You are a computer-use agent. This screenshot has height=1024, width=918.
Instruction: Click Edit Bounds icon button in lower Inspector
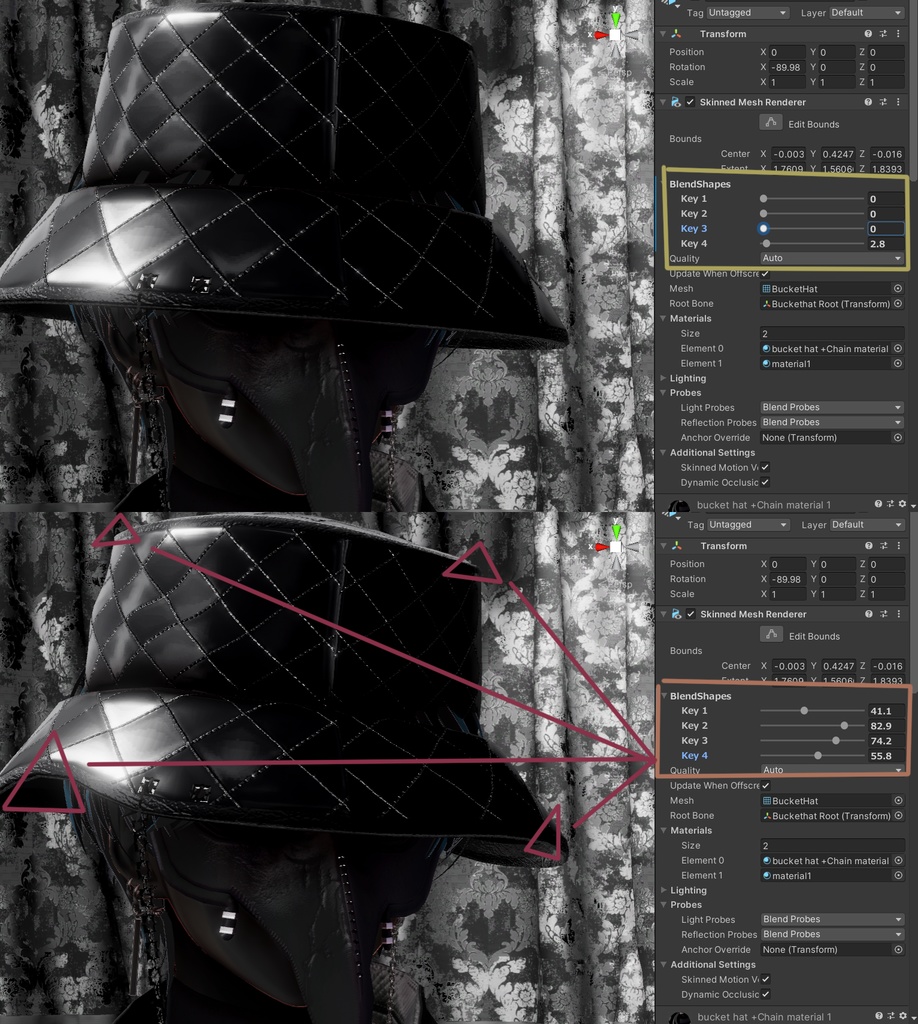pos(771,634)
